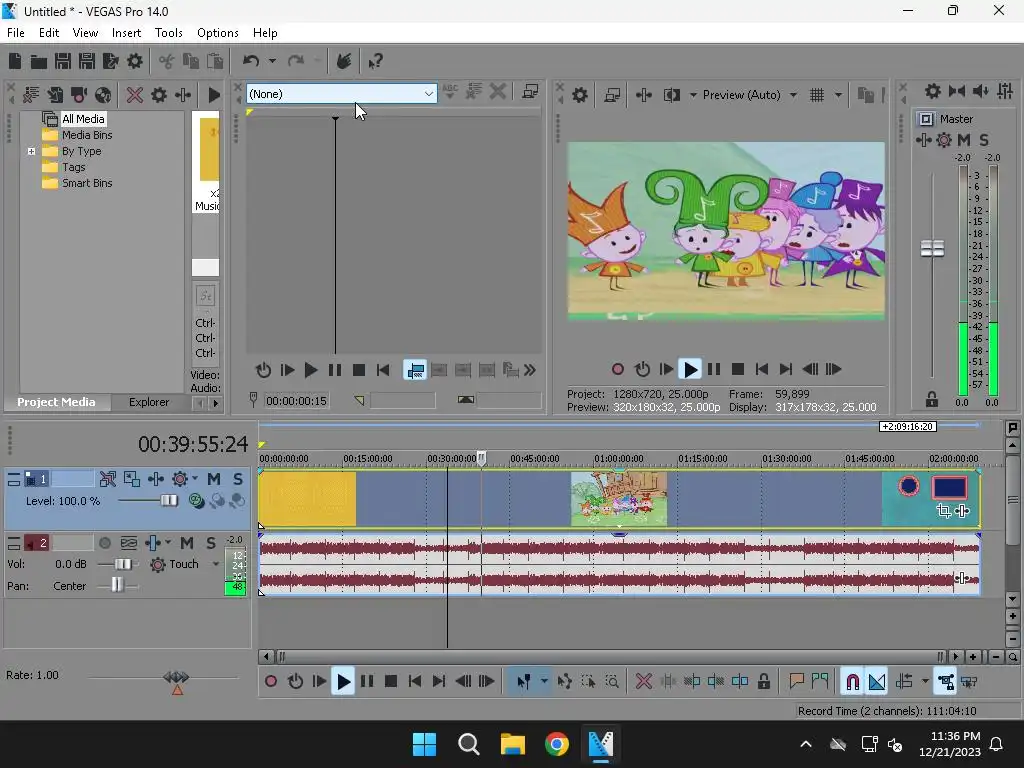The width and height of the screenshot is (1024, 768).
Task: Open the File menu
Action: pos(16,33)
